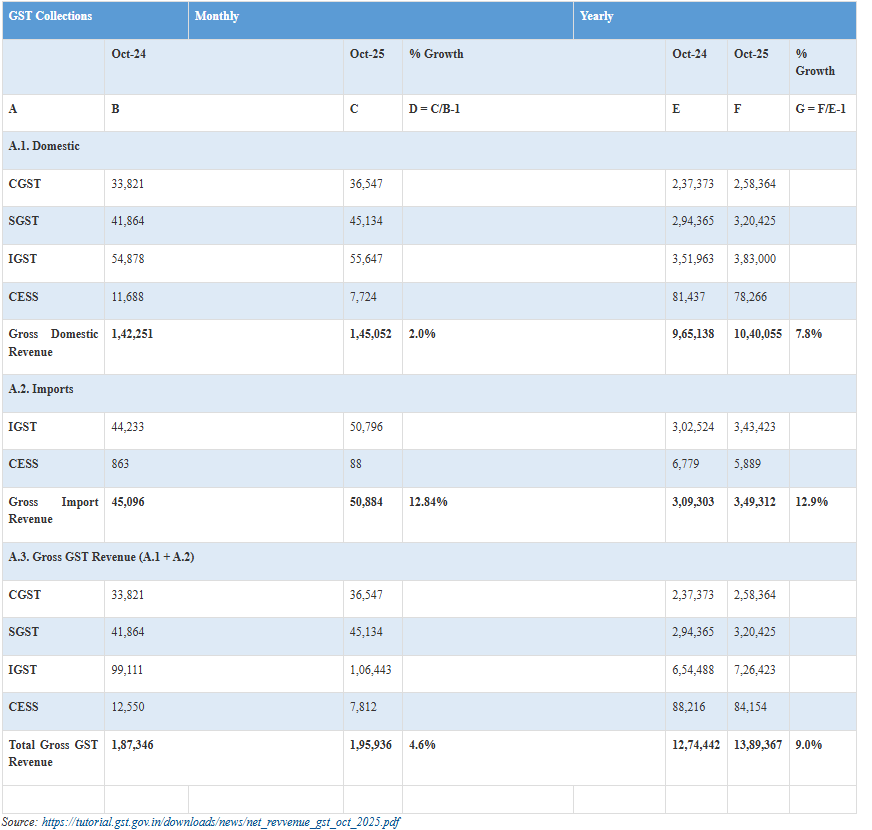This screenshot has width=872, height=830.
Task: Click the "D = C/B-1" formula cell
Action: point(434,109)
